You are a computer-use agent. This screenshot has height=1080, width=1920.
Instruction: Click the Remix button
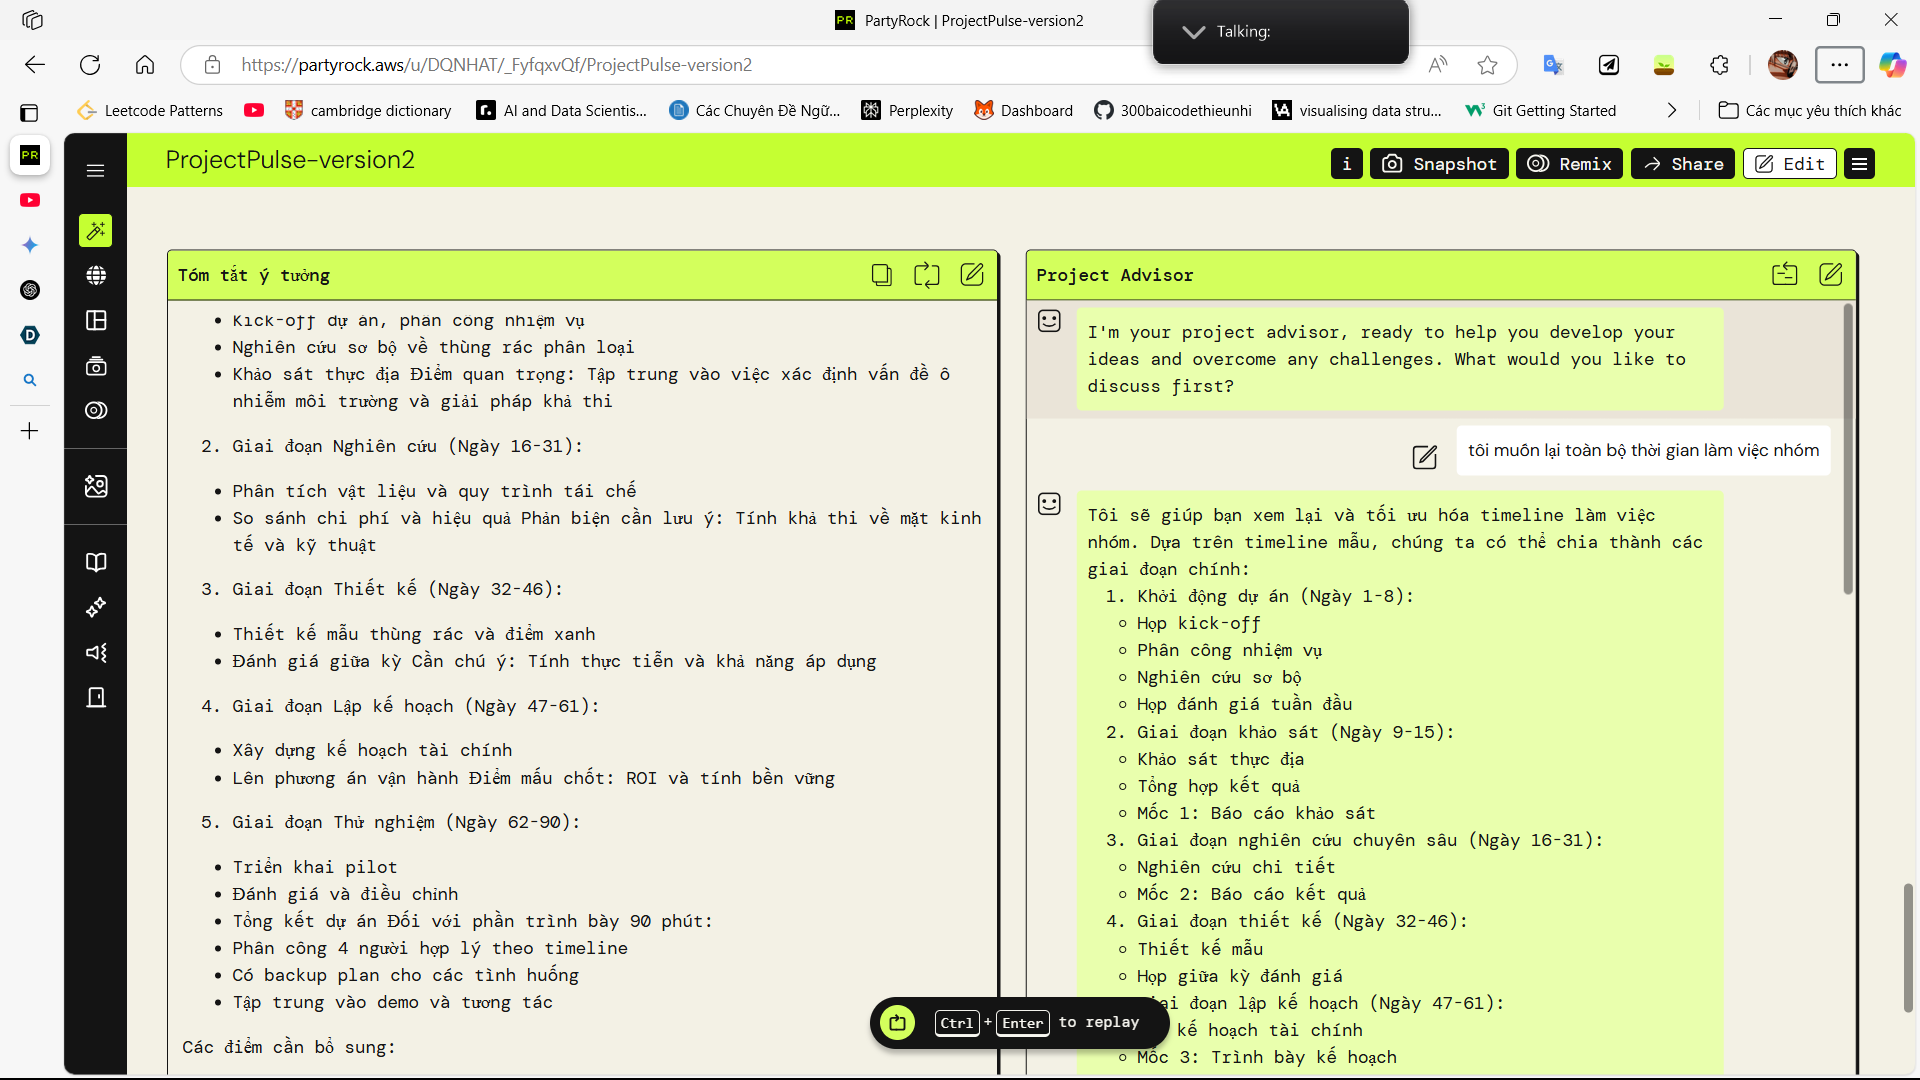tap(1569, 163)
